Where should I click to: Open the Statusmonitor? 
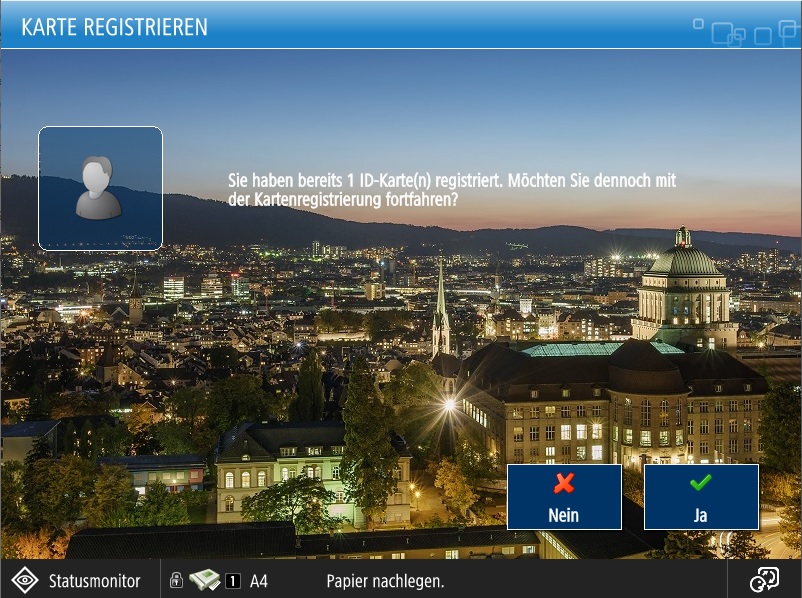pyautogui.click(x=94, y=581)
